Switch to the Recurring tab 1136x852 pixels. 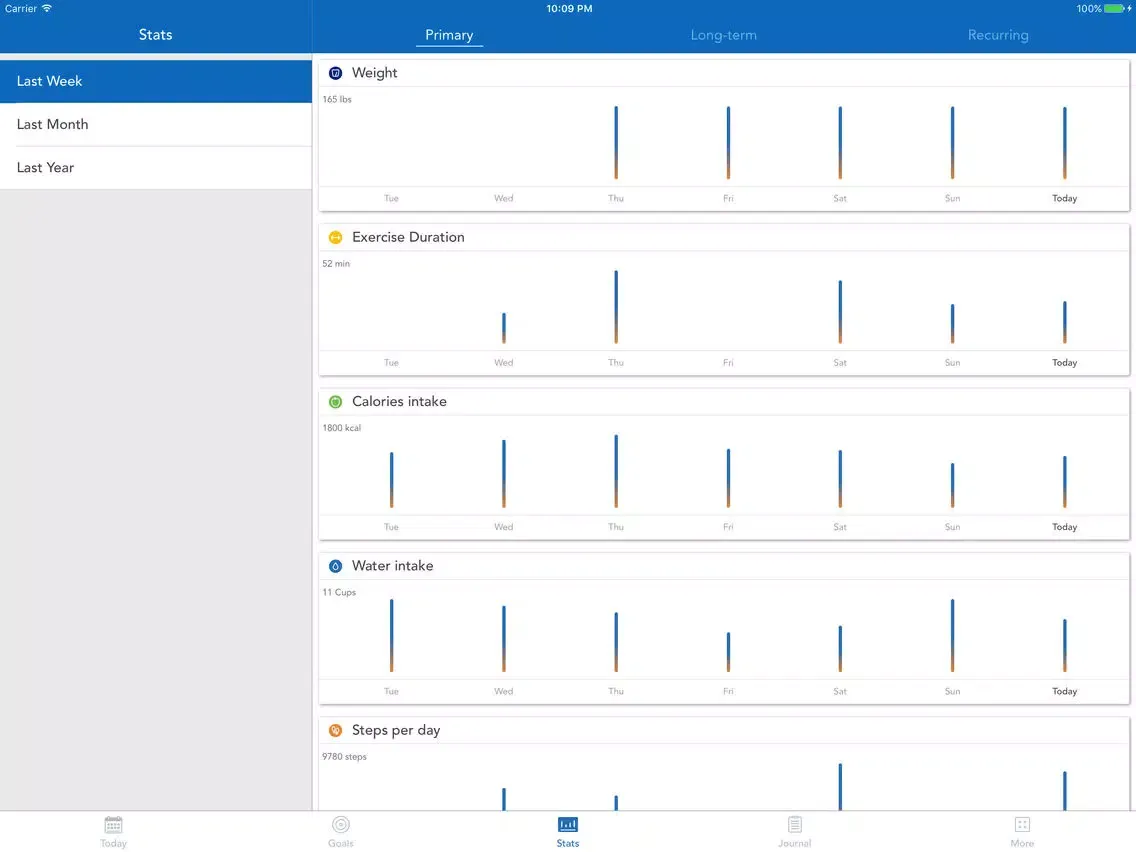[x=997, y=35]
